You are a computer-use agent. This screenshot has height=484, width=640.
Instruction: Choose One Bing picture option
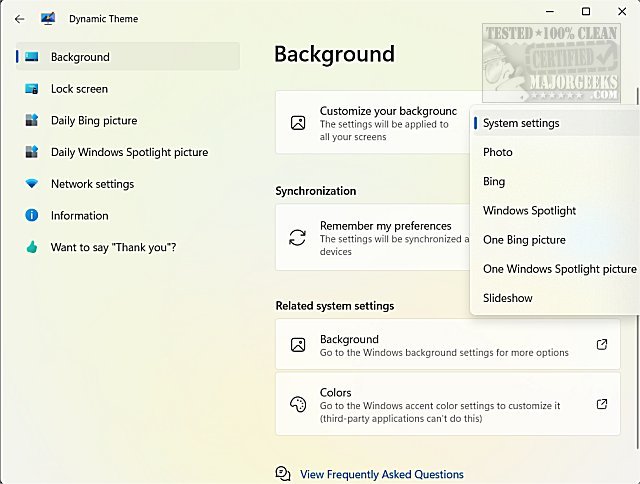point(524,240)
